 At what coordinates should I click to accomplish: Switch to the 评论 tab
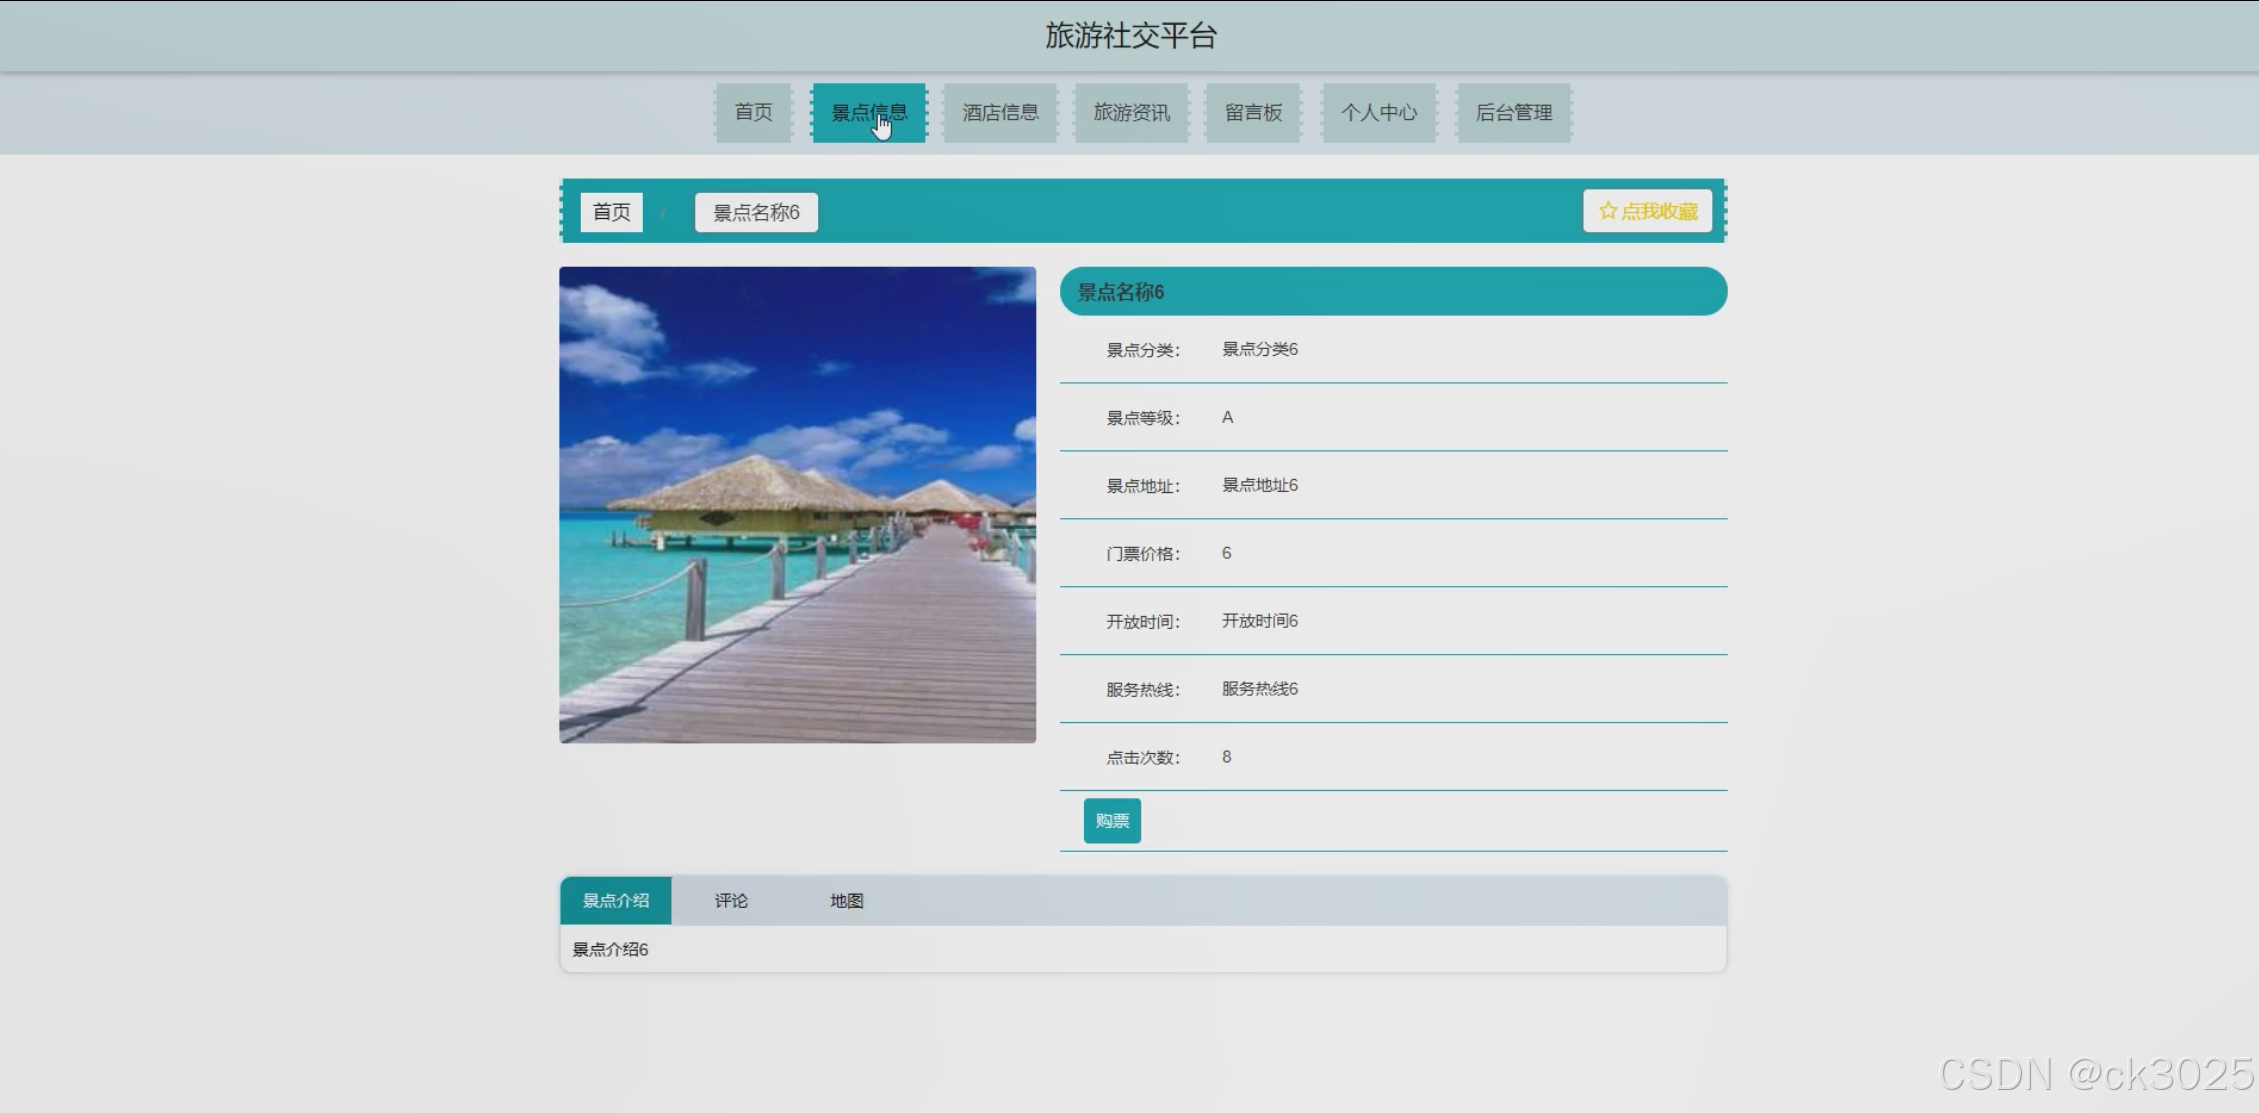pyautogui.click(x=731, y=900)
